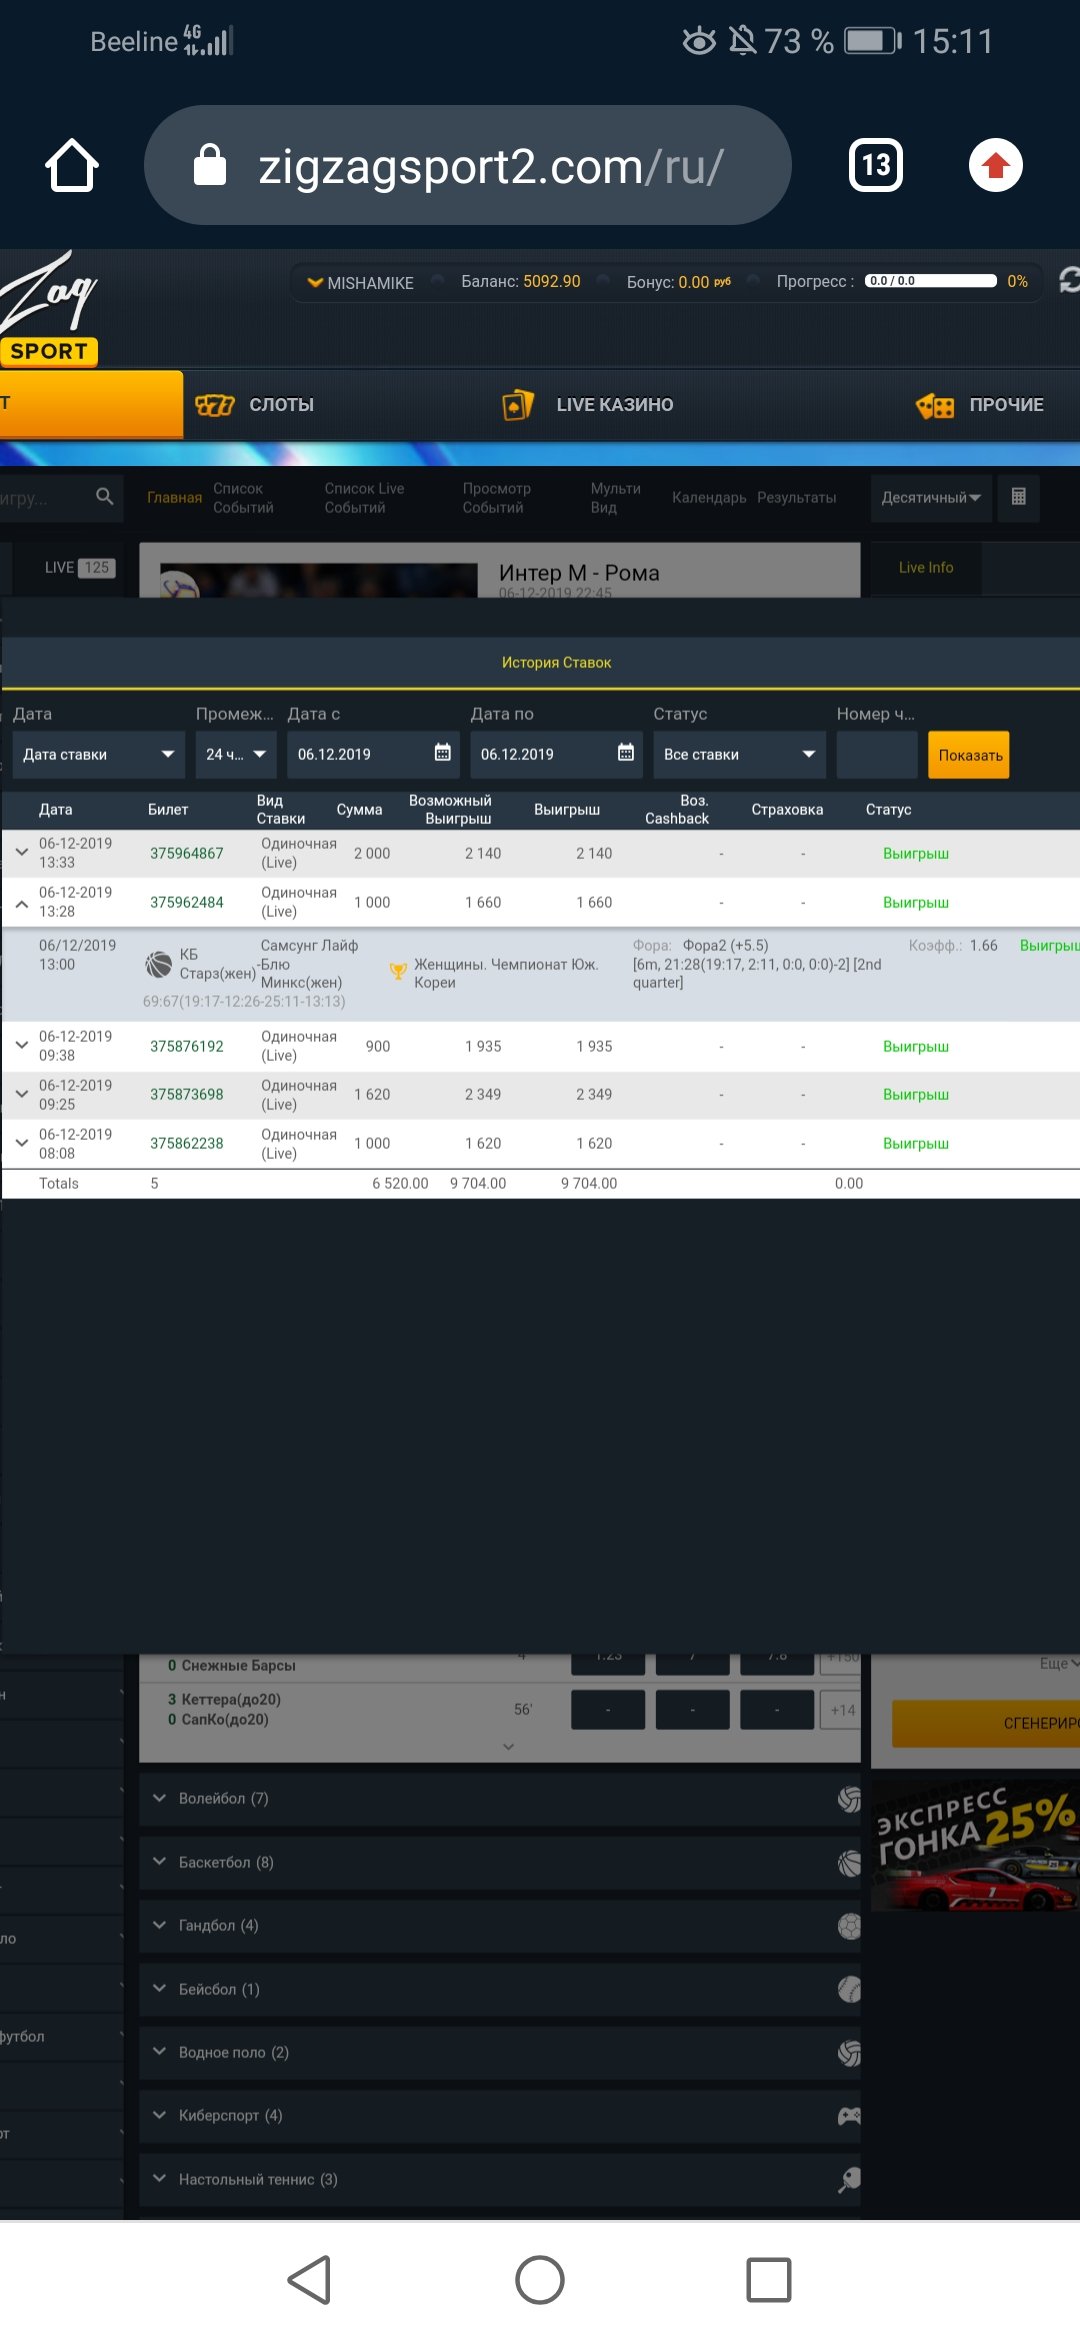This screenshot has height=2340, width=1080.
Task: Click the search magnifier icon
Action: pyautogui.click(x=104, y=496)
